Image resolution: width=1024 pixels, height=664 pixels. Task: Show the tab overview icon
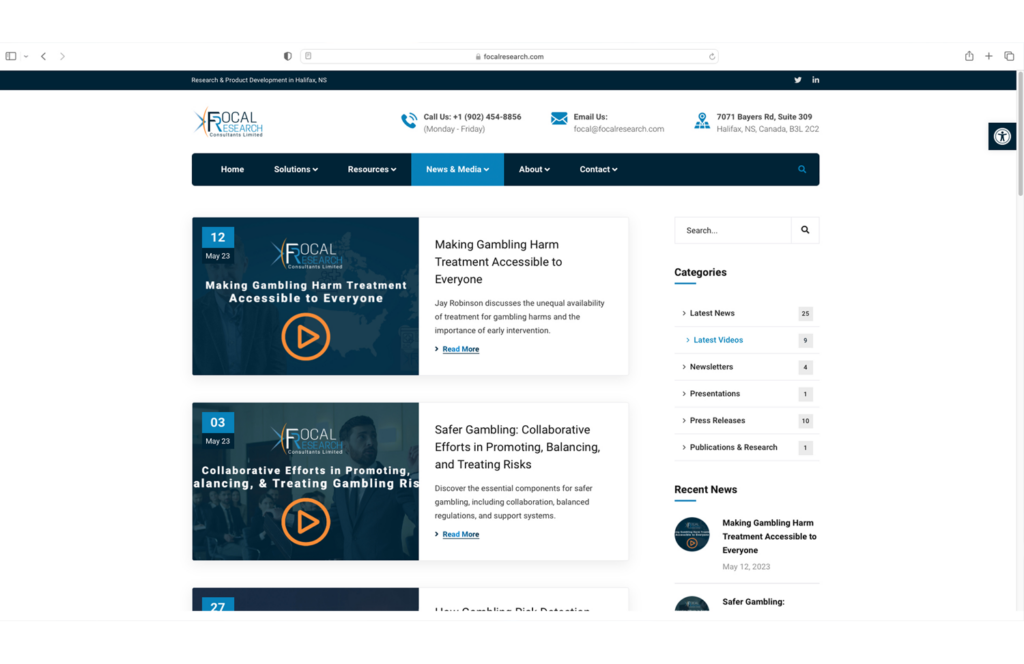pyautogui.click(x=1009, y=56)
